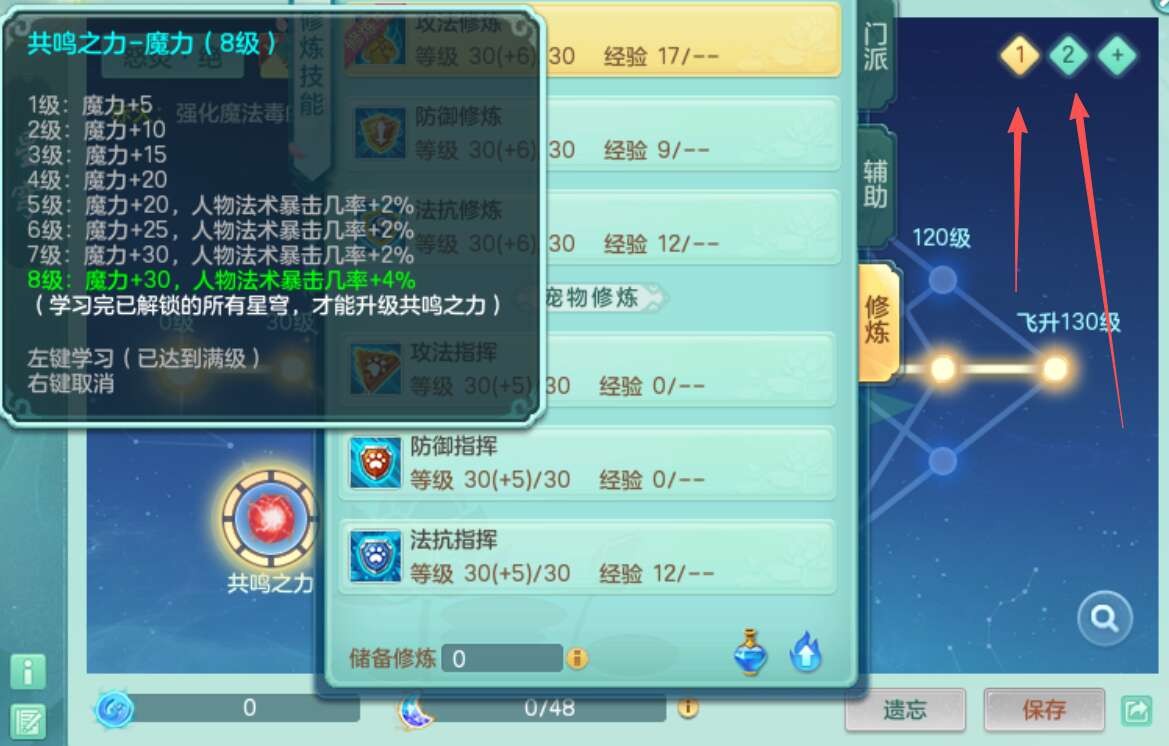This screenshot has height=746, width=1169.
Task: Add a new plan with plus diamond
Action: (x=1117, y=54)
